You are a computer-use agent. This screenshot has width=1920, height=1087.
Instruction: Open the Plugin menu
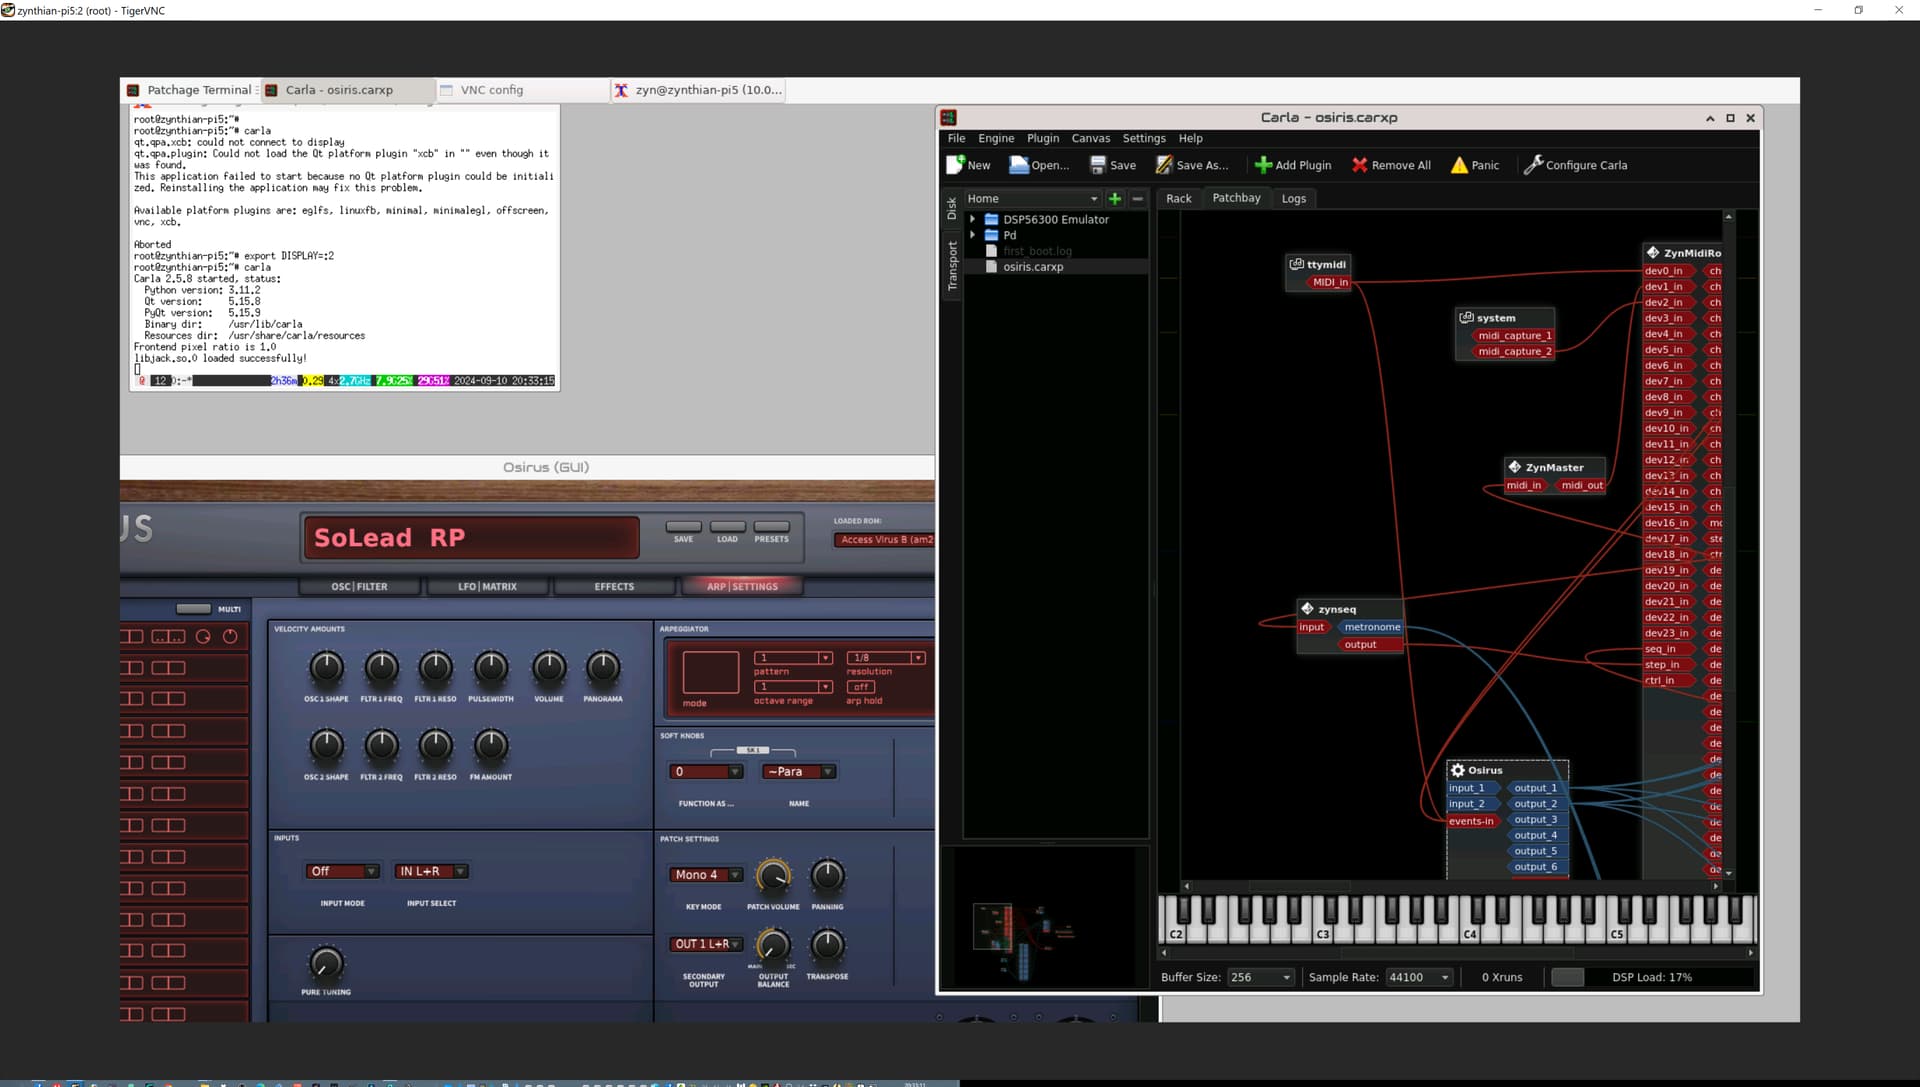point(1042,139)
